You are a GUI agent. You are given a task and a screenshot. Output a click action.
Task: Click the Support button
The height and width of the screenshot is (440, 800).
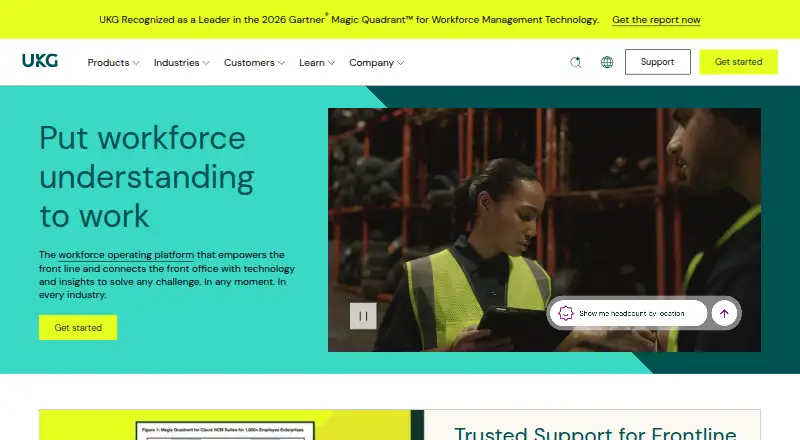click(x=658, y=62)
